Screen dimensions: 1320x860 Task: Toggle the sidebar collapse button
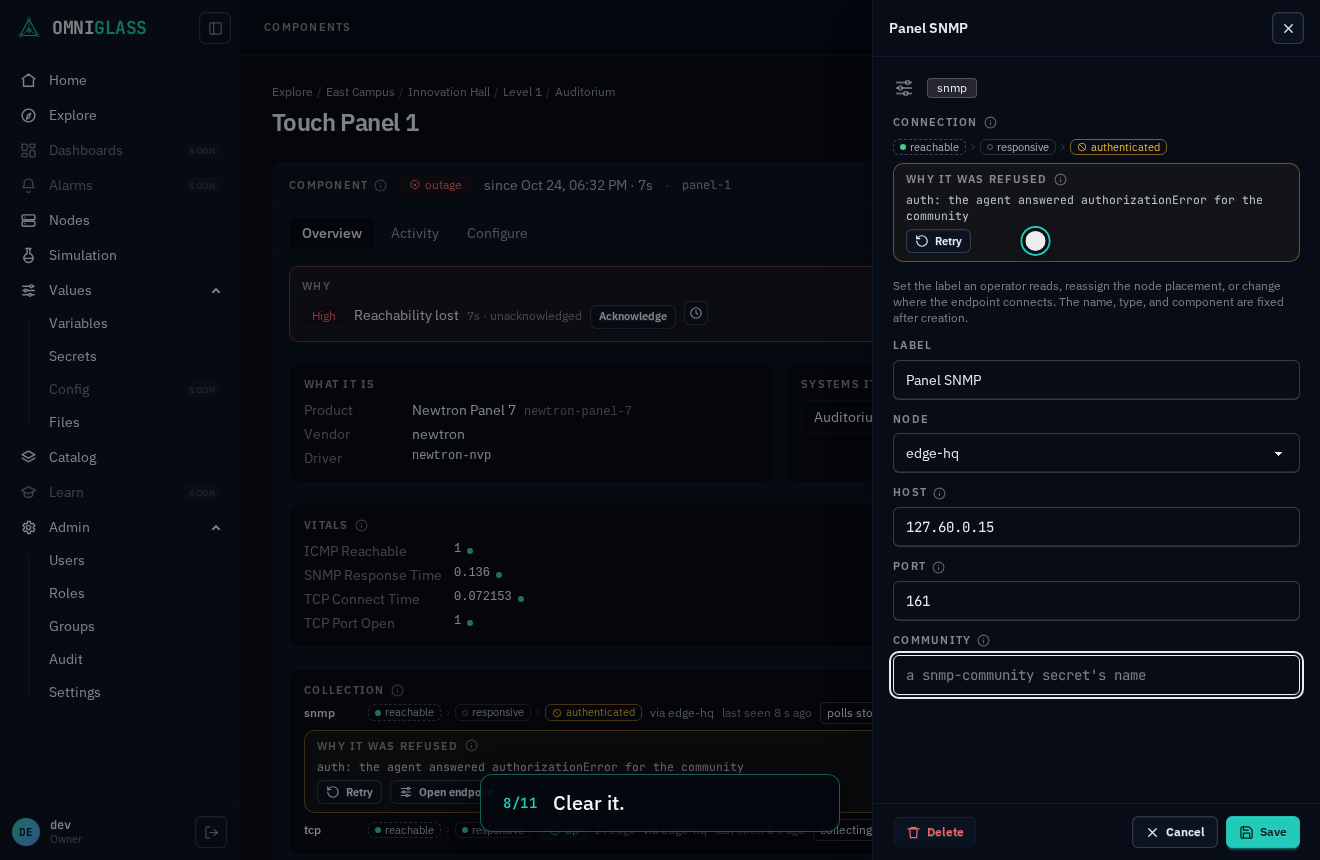[x=215, y=28]
